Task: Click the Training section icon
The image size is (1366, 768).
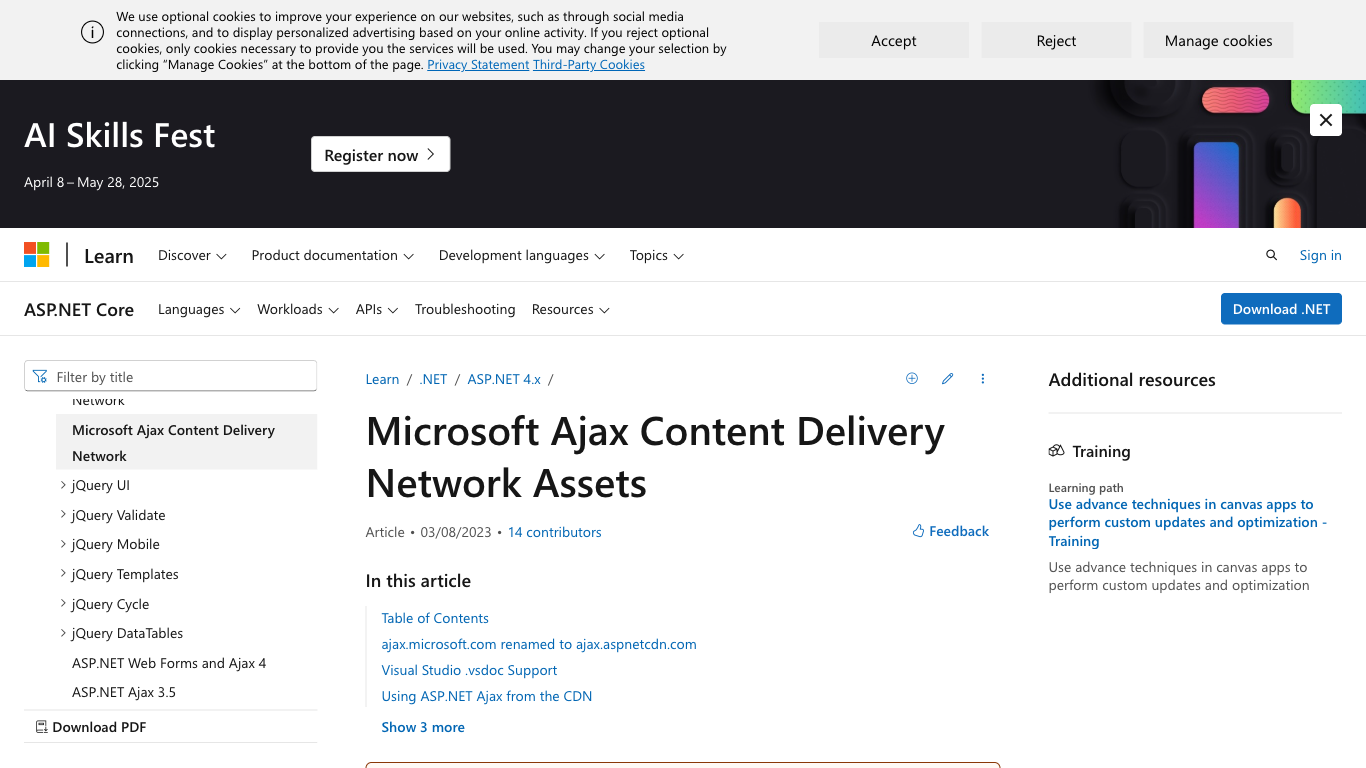Action: click(x=1056, y=451)
